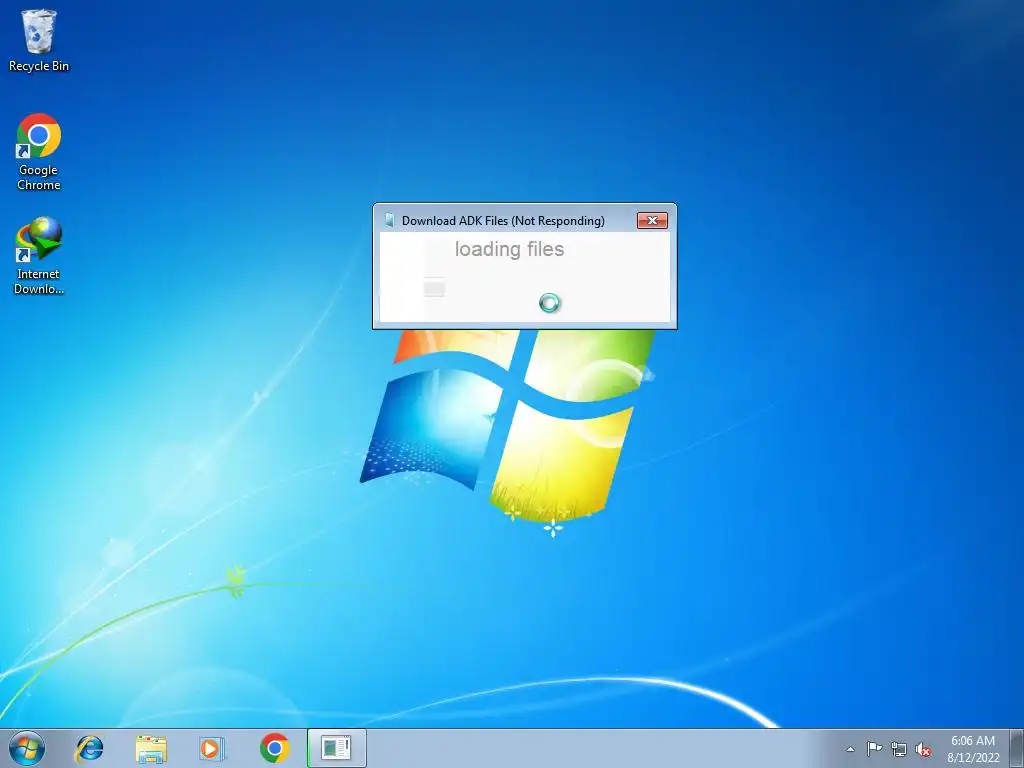This screenshot has width=1024, height=768.
Task: Show hidden system tray icons
Action: tap(850, 749)
